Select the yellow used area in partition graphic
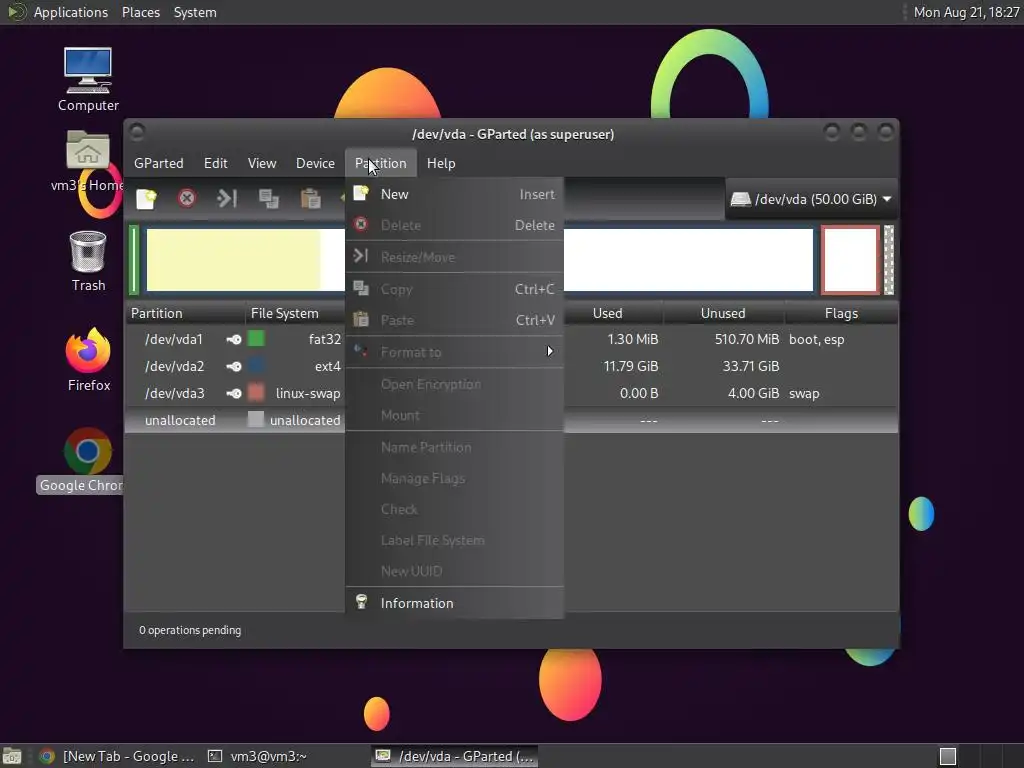Viewport: 1024px width, 768px height. (x=233, y=259)
